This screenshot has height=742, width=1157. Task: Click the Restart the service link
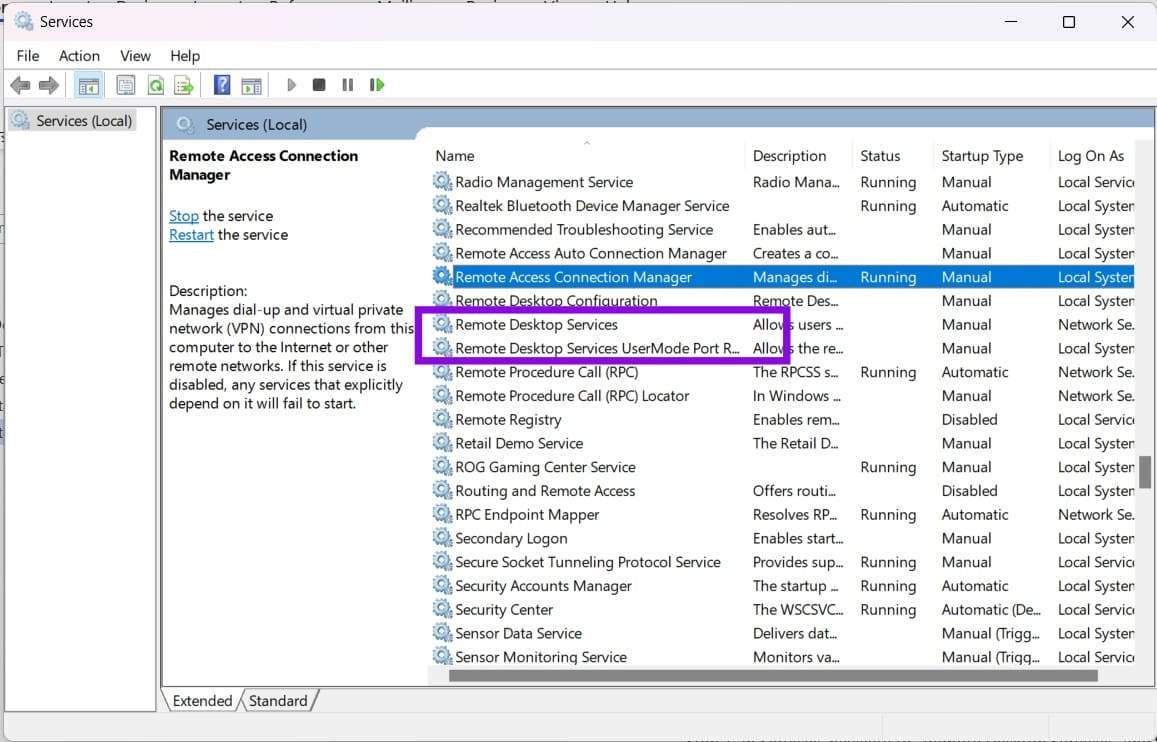(x=191, y=235)
